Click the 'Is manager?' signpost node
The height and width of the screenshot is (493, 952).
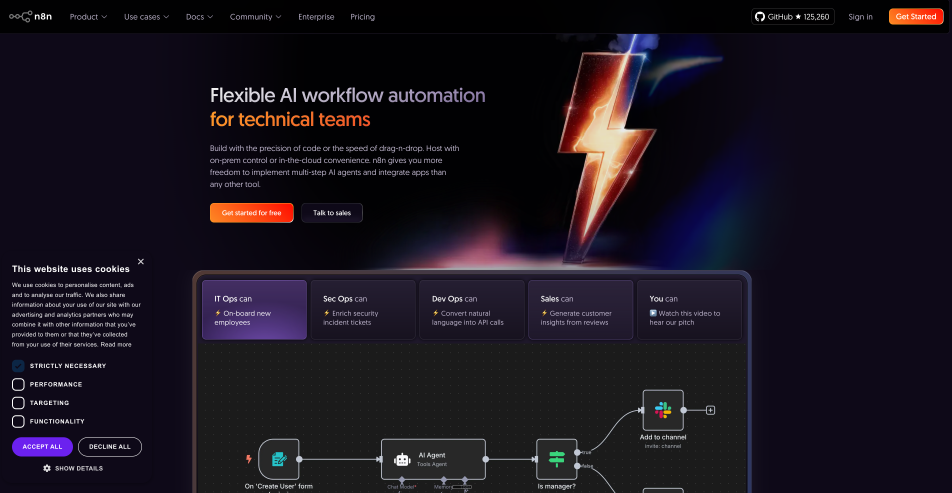tap(557, 459)
